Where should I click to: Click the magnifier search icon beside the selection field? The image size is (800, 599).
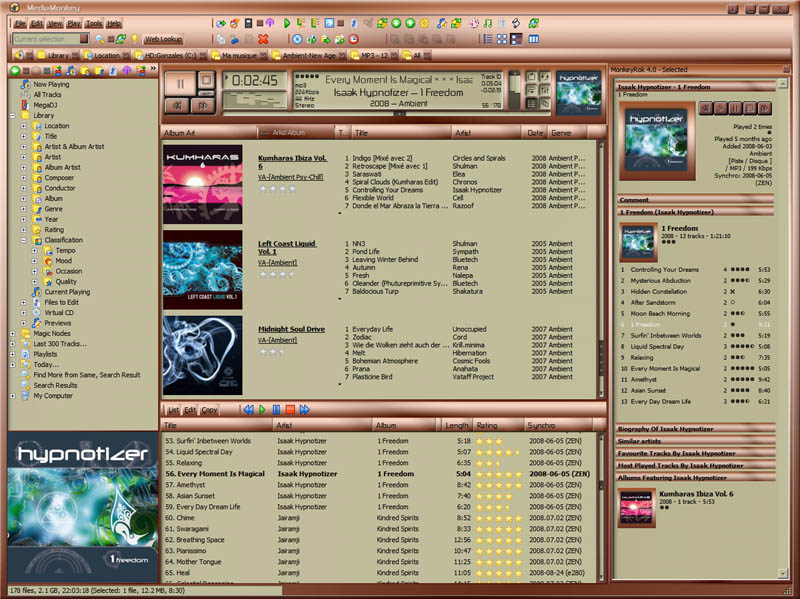point(99,39)
